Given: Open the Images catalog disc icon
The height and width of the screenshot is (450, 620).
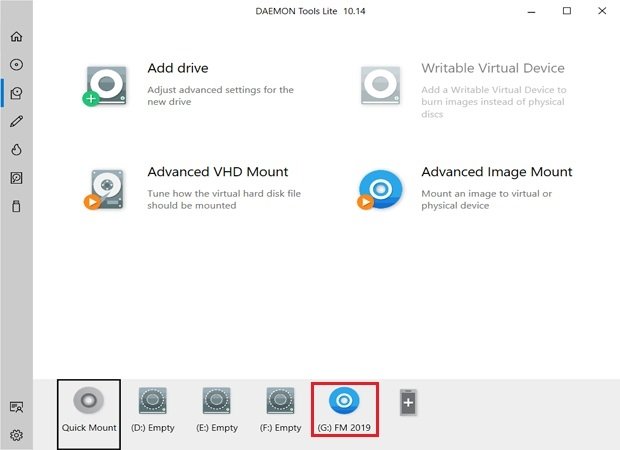Looking at the screenshot, I should 16,64.
